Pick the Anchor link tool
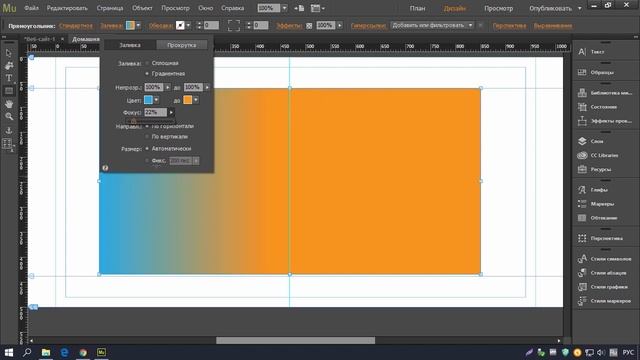This screenshot has width=640, height=360. tap(9, 131)
